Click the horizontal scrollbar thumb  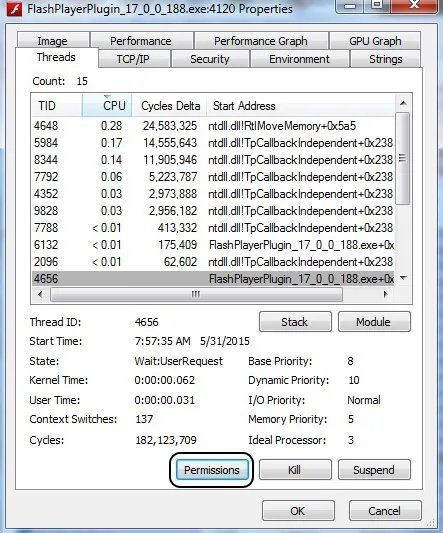click(x=196, y=294)
